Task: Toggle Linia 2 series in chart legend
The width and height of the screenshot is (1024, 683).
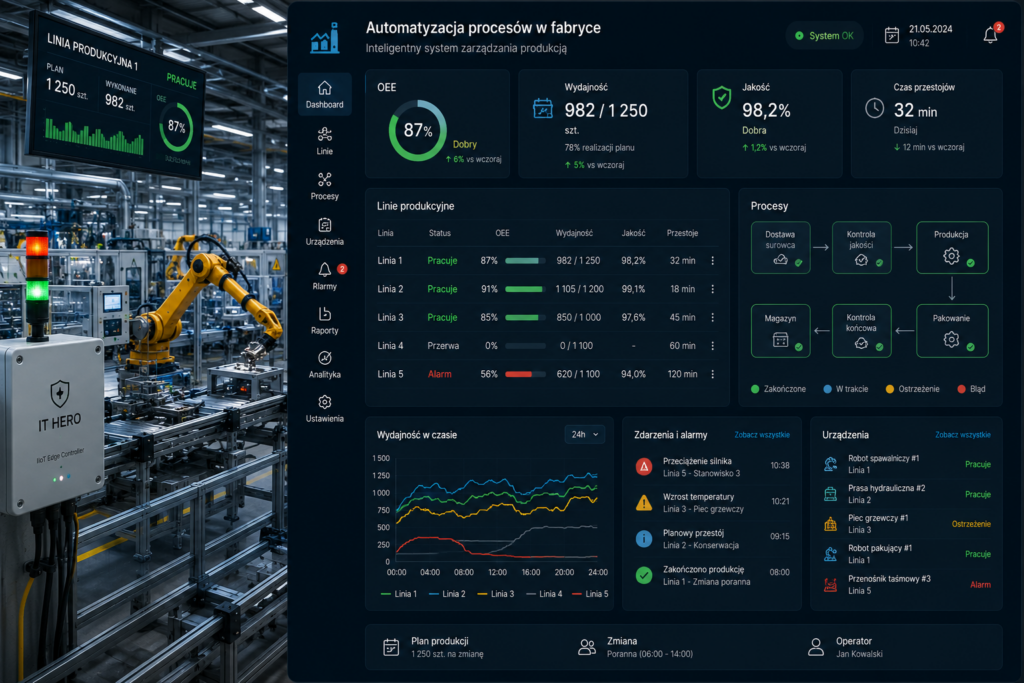Action: coord(447,594)
